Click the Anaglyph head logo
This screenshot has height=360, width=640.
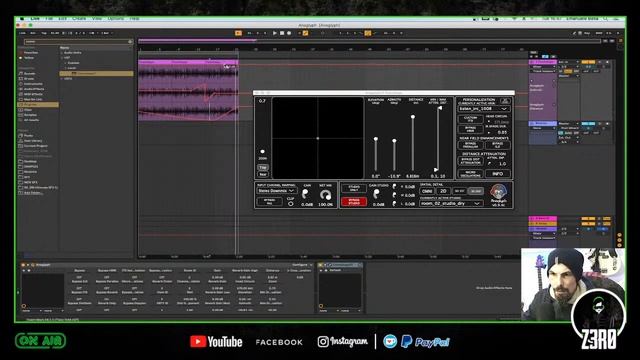click(498, 192)
